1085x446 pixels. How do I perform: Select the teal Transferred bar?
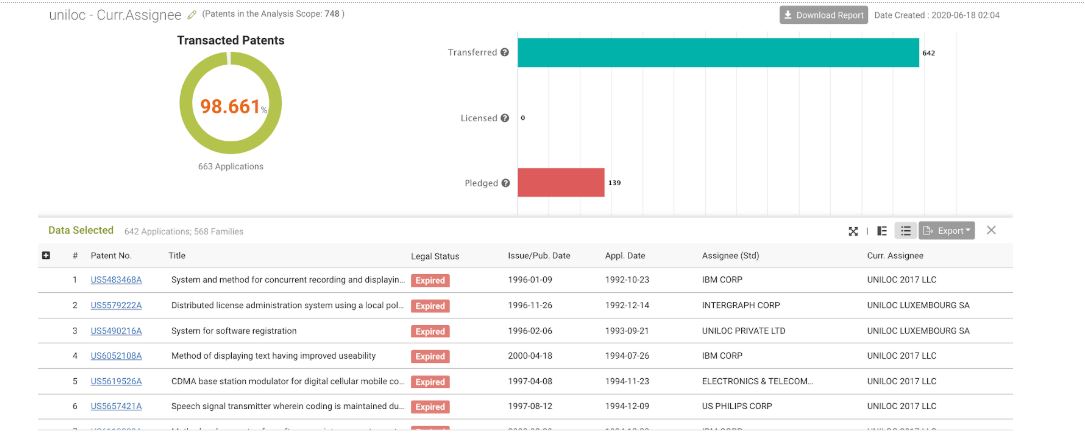[718, 53]
